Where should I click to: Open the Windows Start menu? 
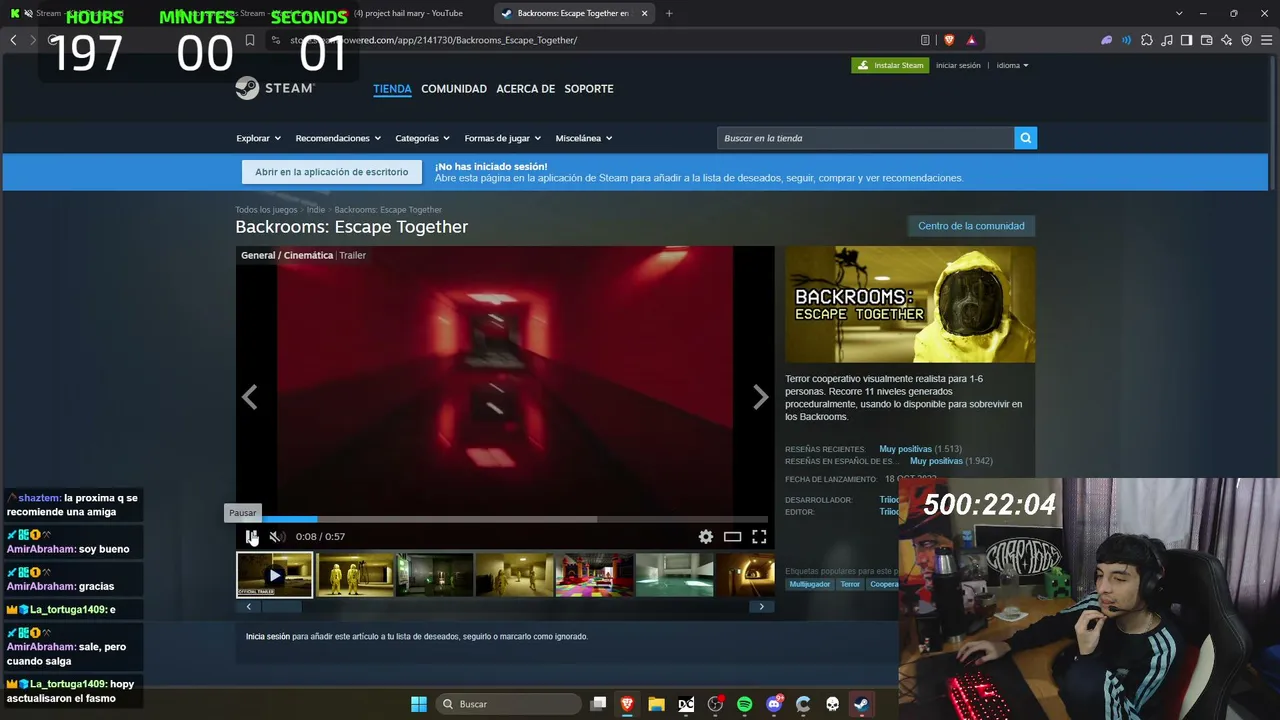point(419,704)
